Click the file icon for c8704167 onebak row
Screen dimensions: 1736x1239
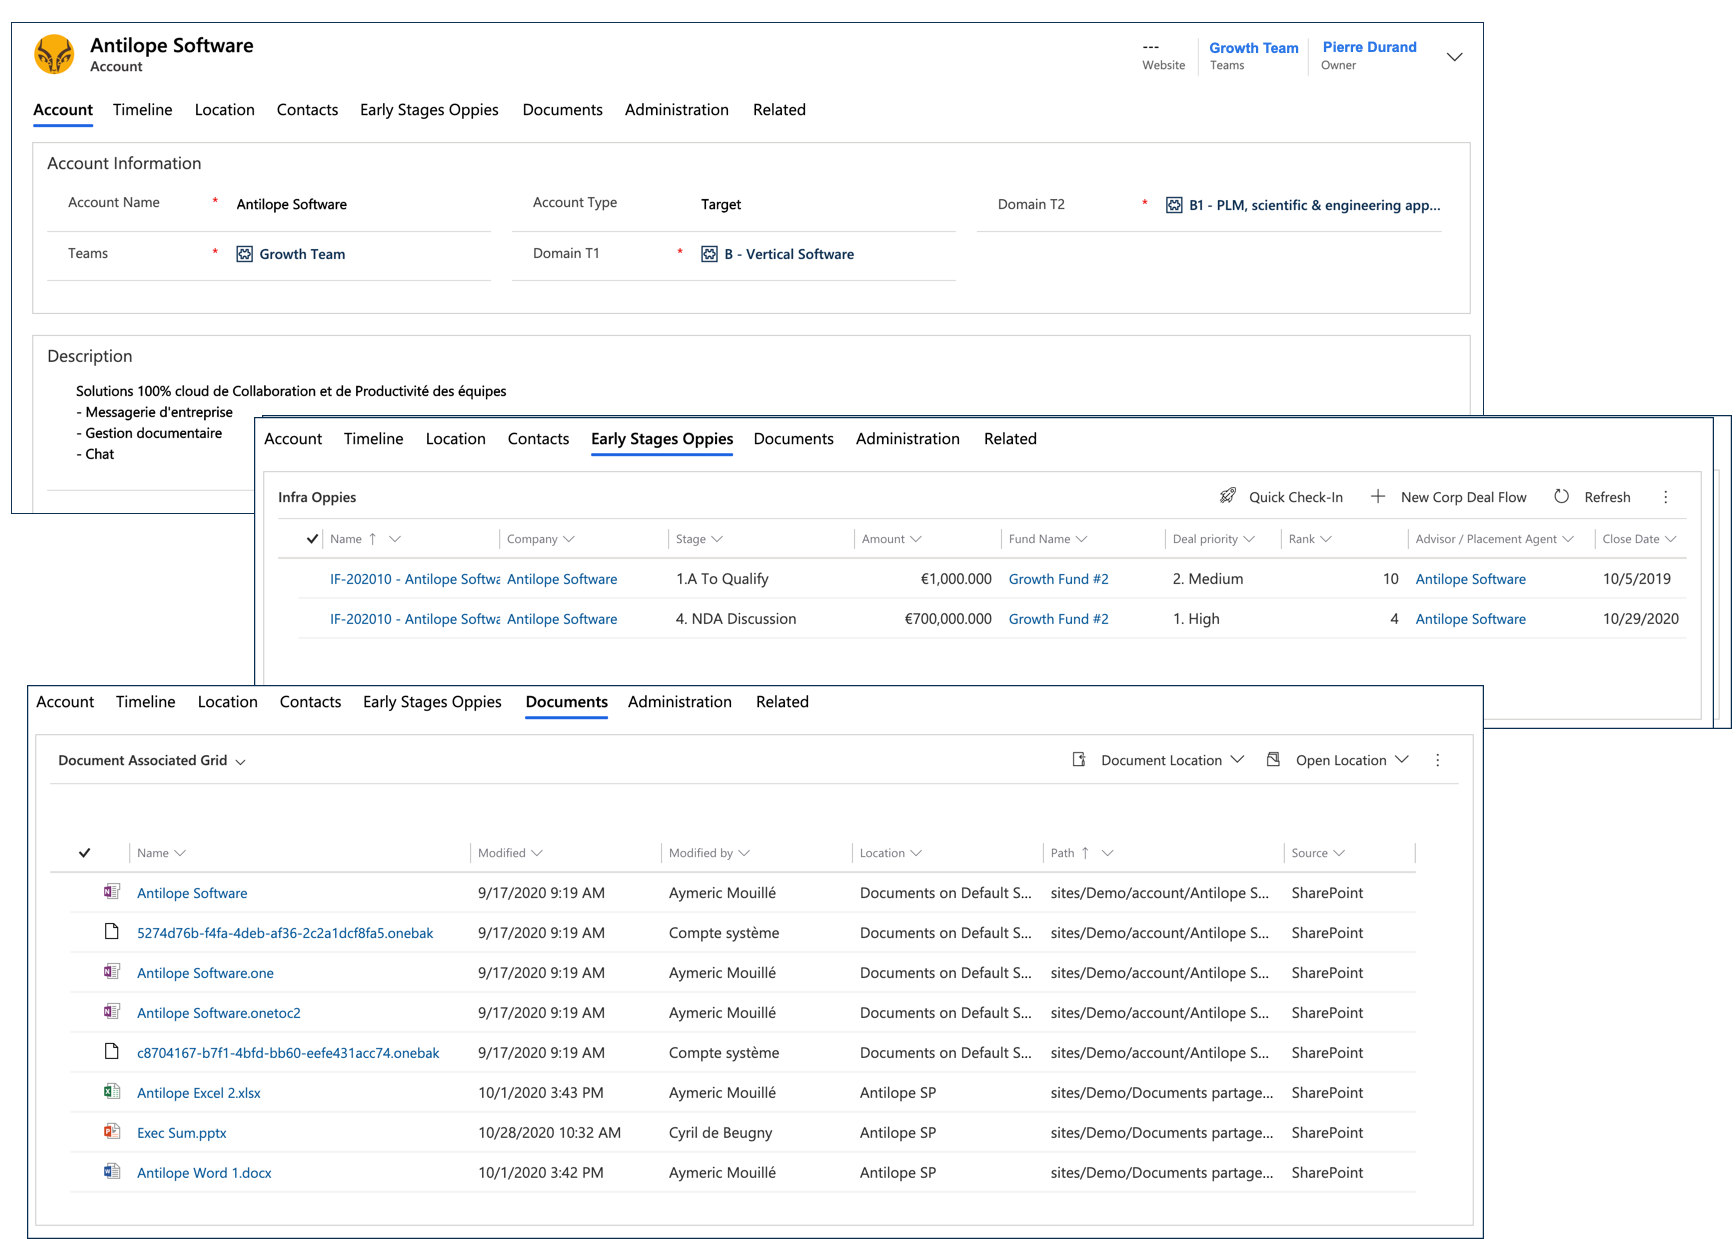pyautogui.click(x=112, y=1051)
